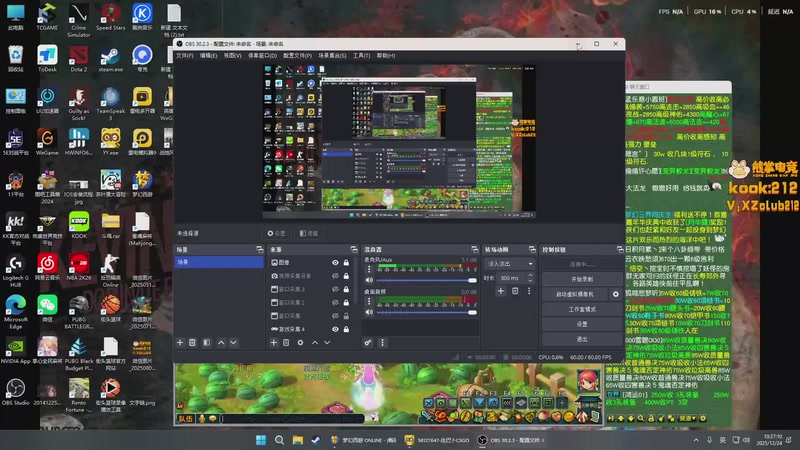Unlock the 游戏采集 4 source lock icon
Viewport: 800px width, 450px height.
point(346,329)
